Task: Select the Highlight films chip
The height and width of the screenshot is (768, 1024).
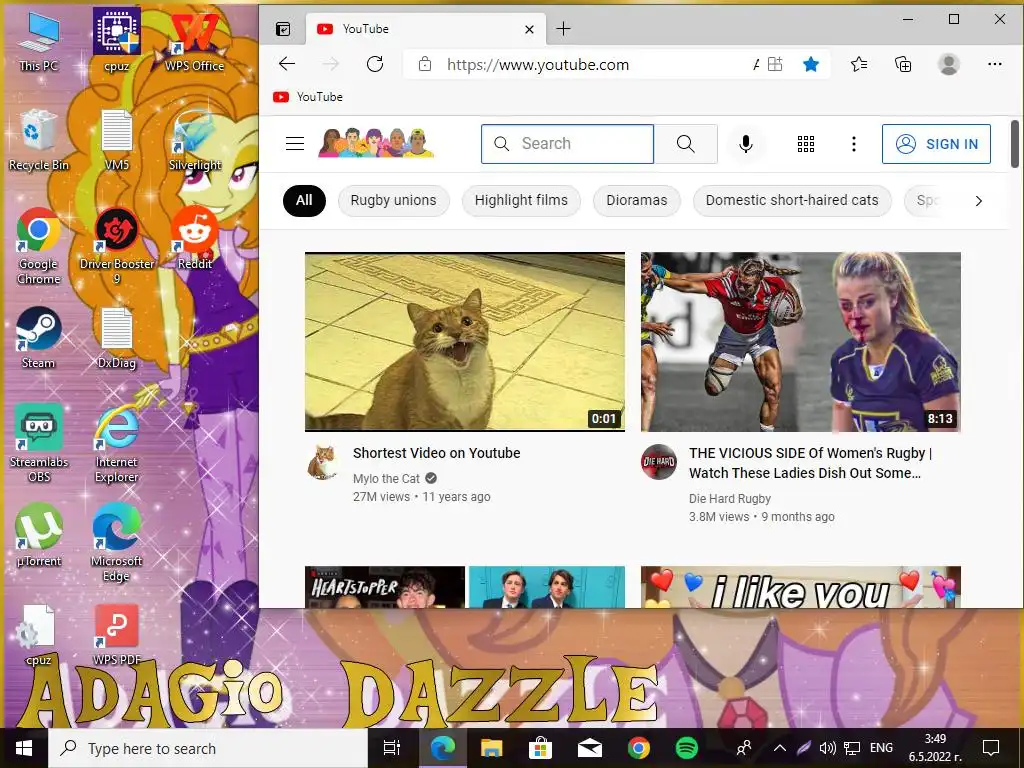Action: pyautogui.click(x=521, y=200)
